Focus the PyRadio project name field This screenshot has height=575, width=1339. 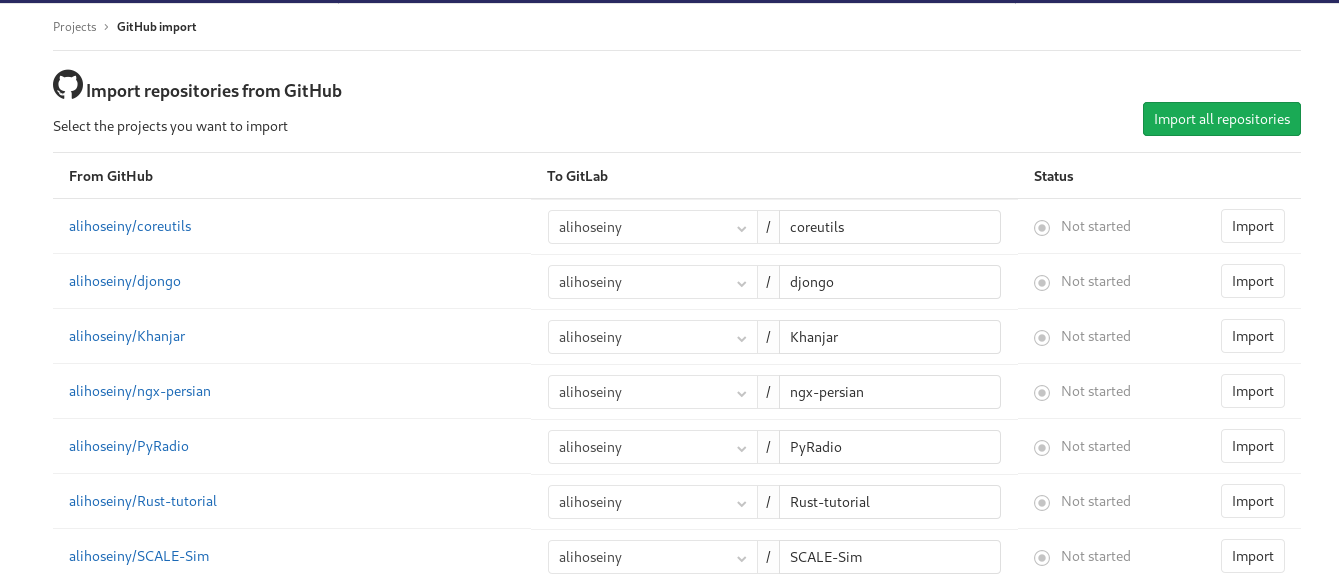click(890, 447)
